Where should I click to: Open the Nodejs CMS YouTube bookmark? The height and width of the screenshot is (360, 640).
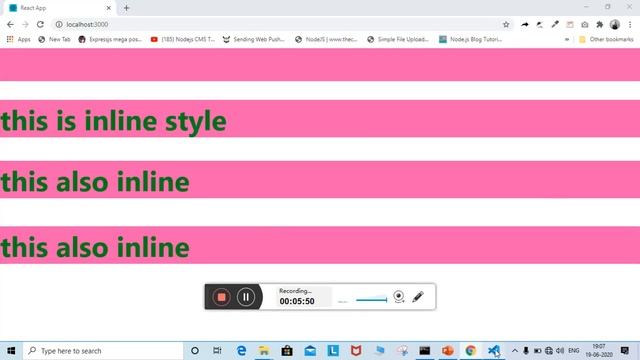[182, 39]
